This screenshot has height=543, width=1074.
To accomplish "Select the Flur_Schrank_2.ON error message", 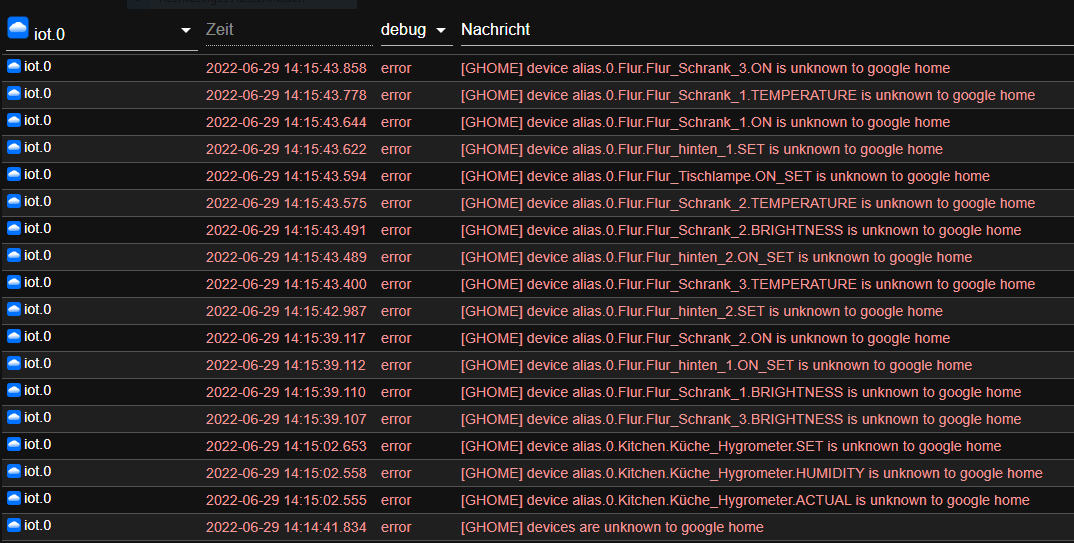I will click(705, 338).
